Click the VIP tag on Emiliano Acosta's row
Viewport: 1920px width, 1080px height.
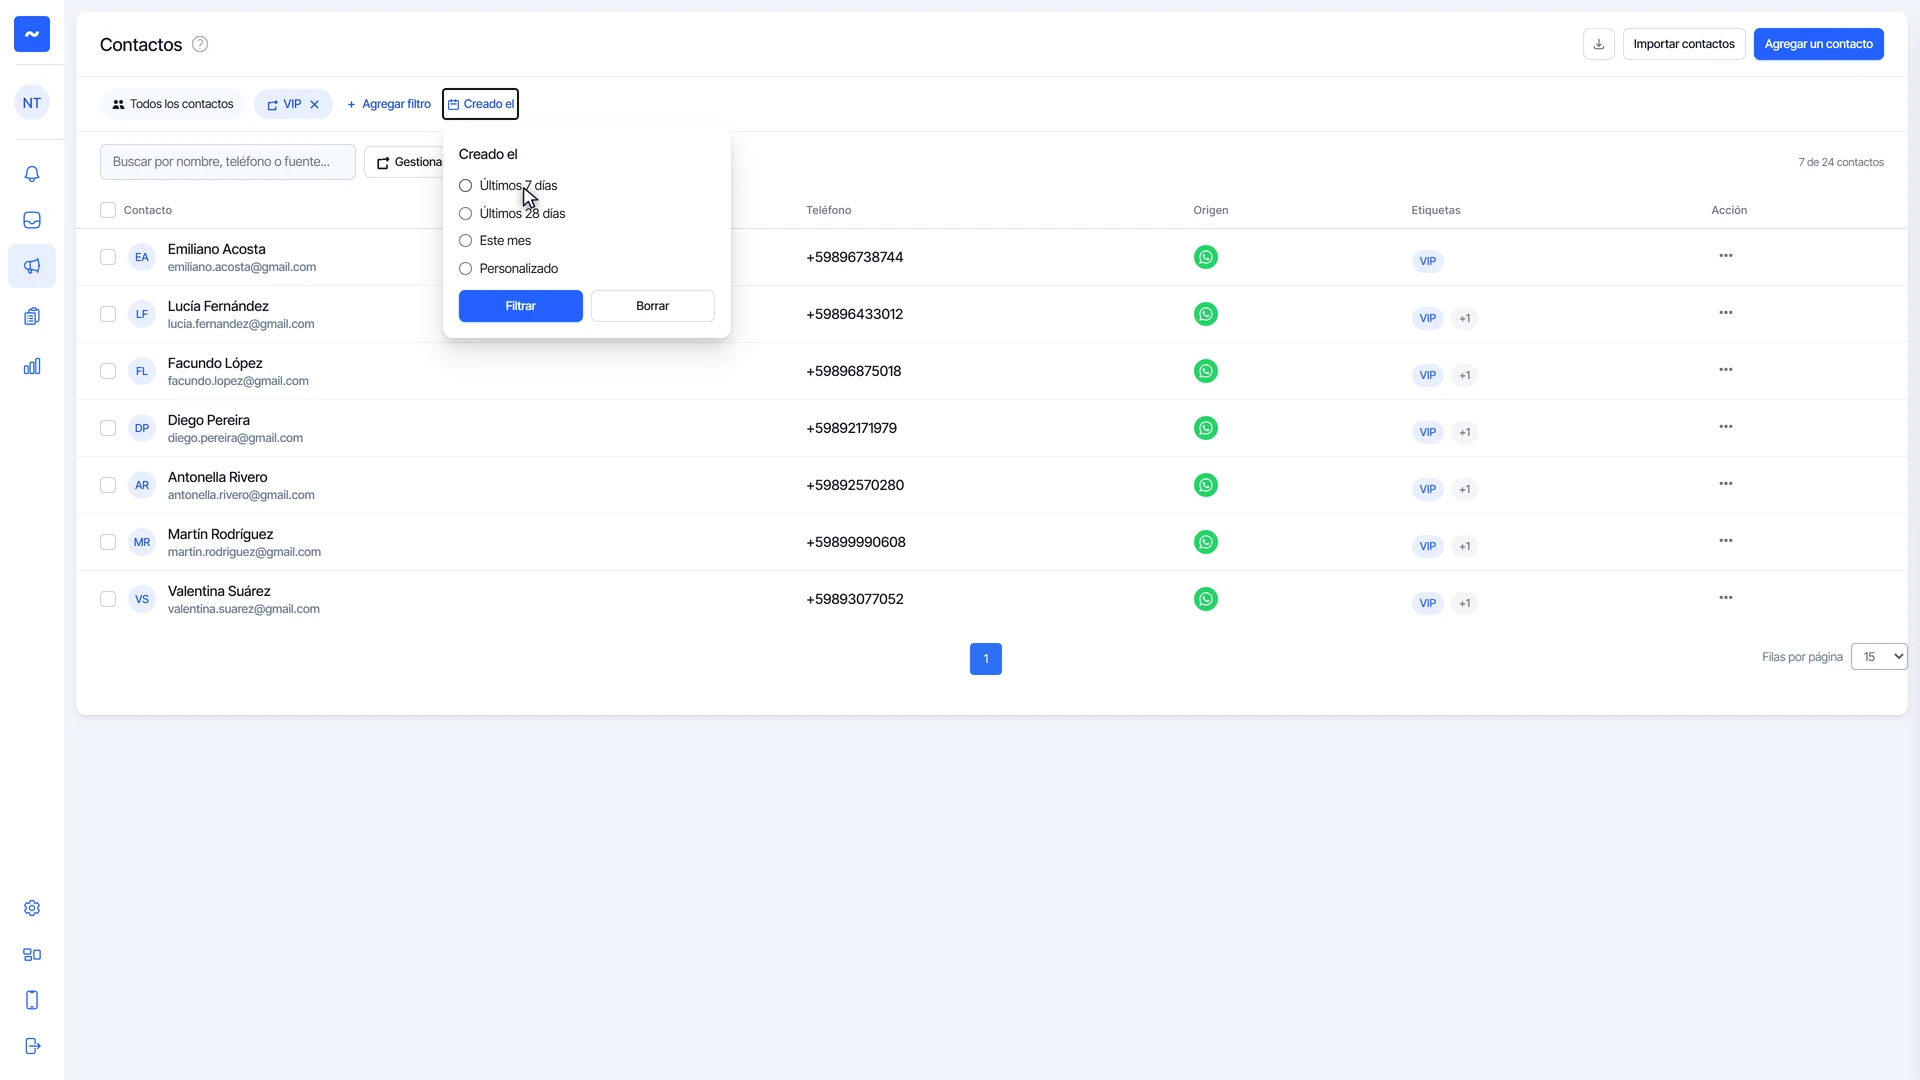pyautogui.click(x=1428, y=261)
